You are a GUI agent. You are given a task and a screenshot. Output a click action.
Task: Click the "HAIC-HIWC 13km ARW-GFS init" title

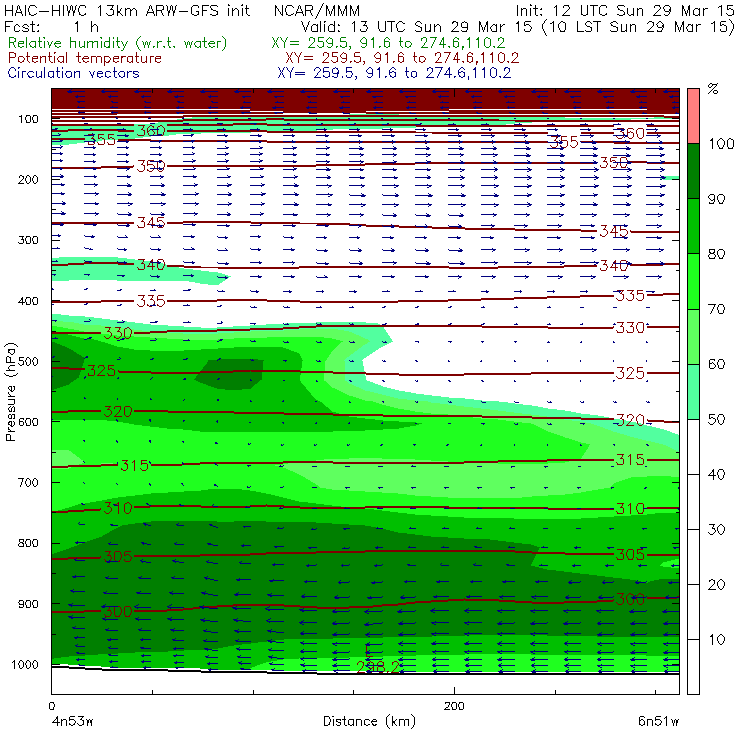coord(127,10)
